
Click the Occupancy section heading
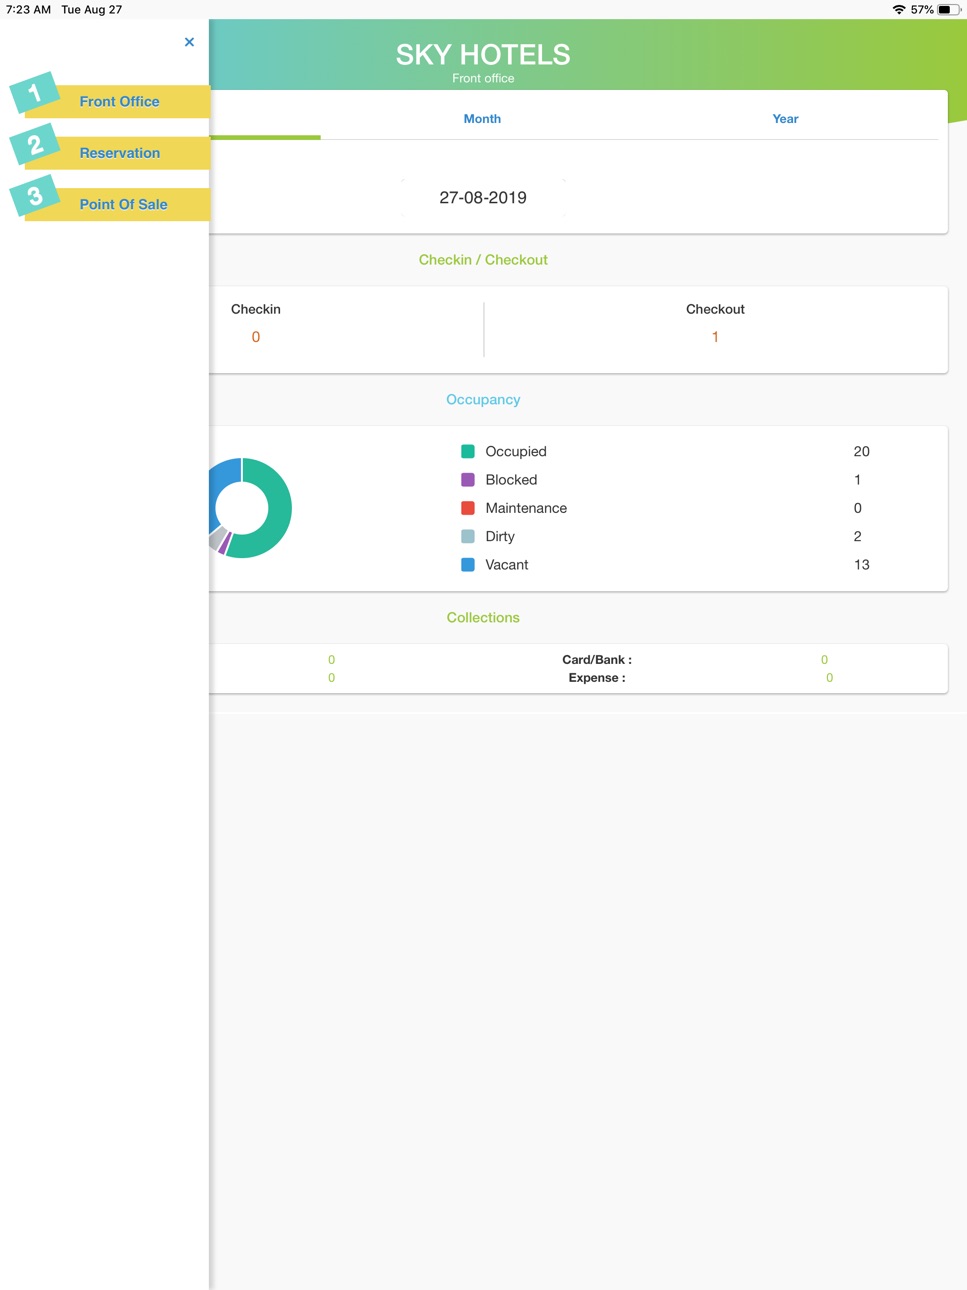point(483,400)
